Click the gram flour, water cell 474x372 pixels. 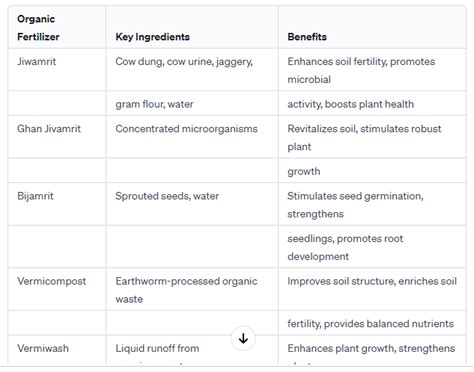[192, 103]
